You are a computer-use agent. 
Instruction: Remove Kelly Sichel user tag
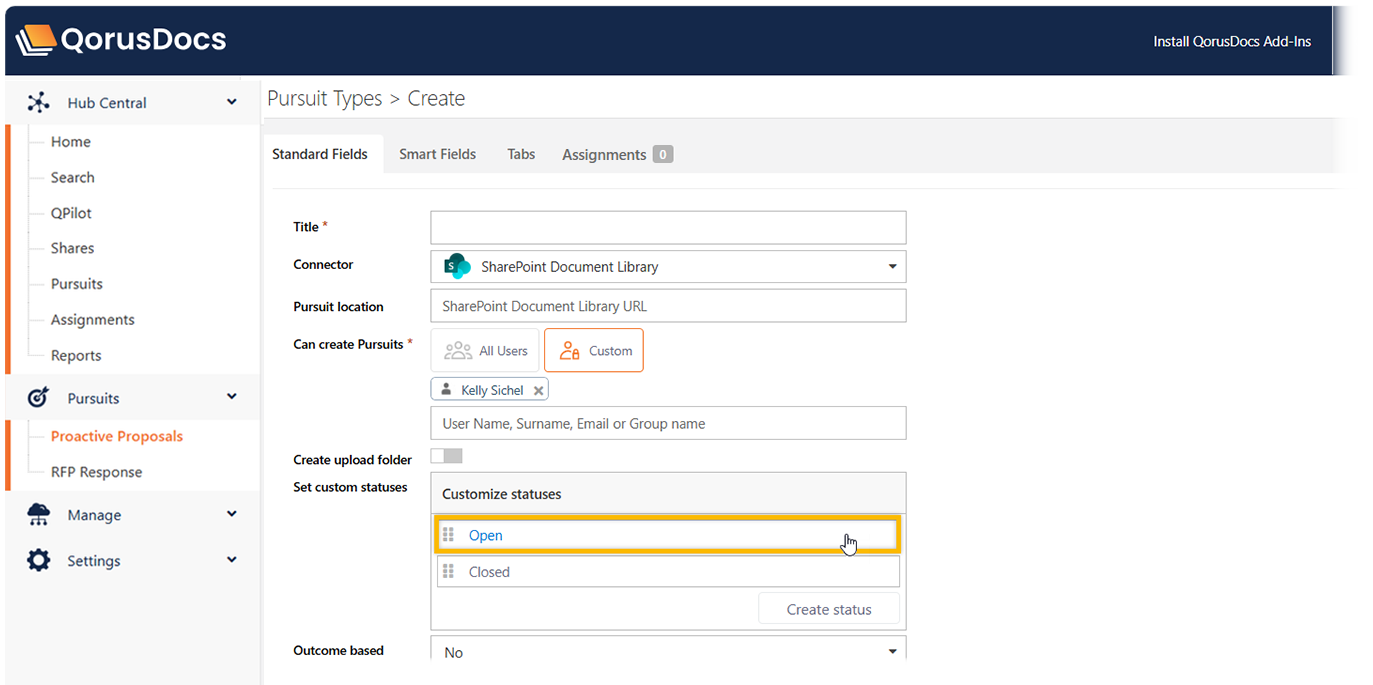(538, 391)
